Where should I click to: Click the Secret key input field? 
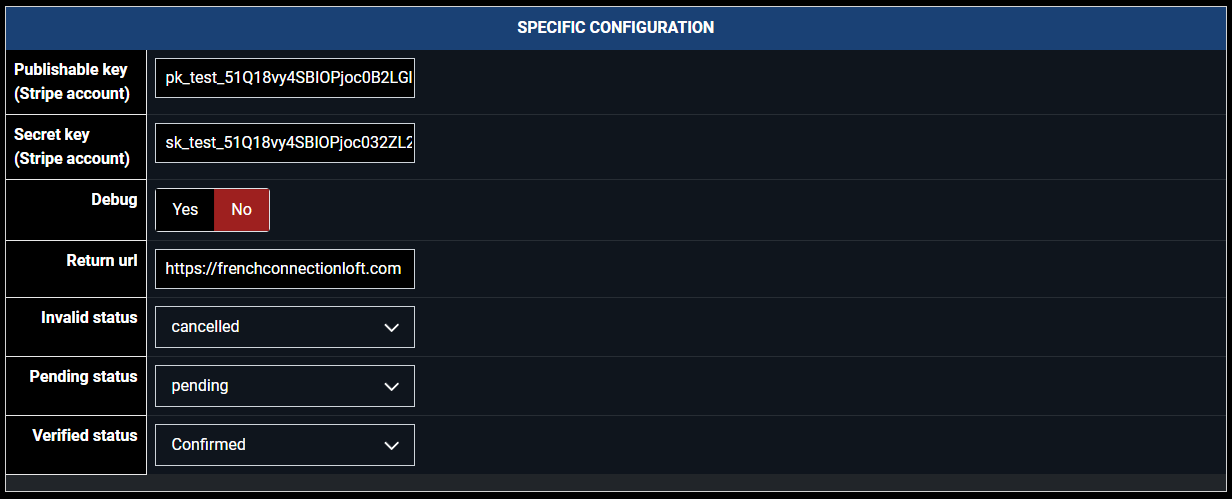[284, 143]
